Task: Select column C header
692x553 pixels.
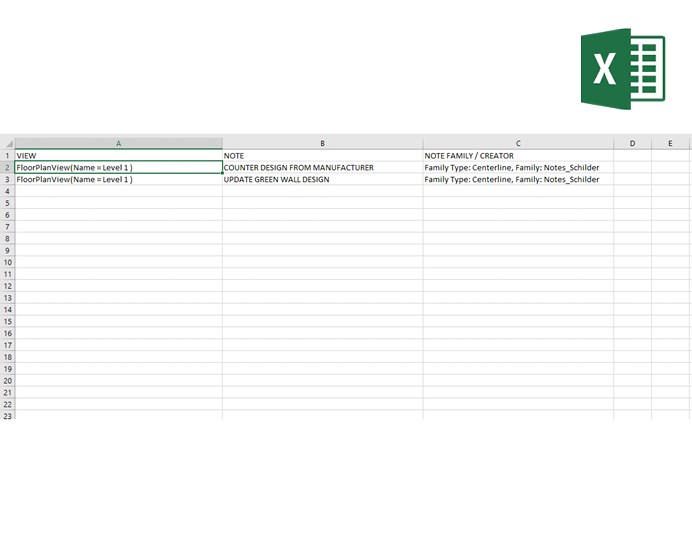Action: coord(518,144)
